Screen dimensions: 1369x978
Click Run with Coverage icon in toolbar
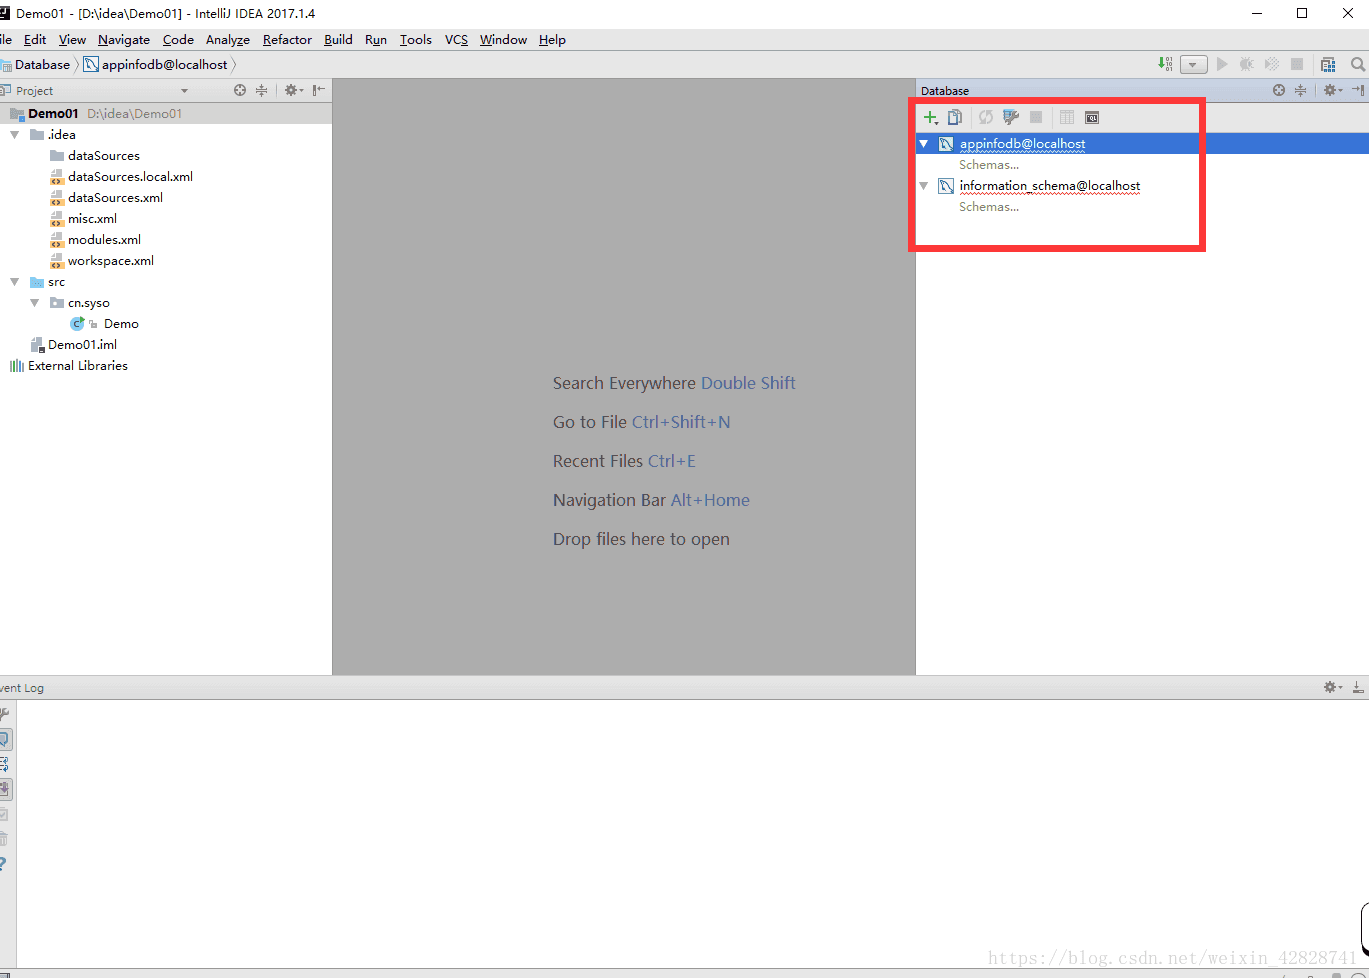click(1272, 64)
